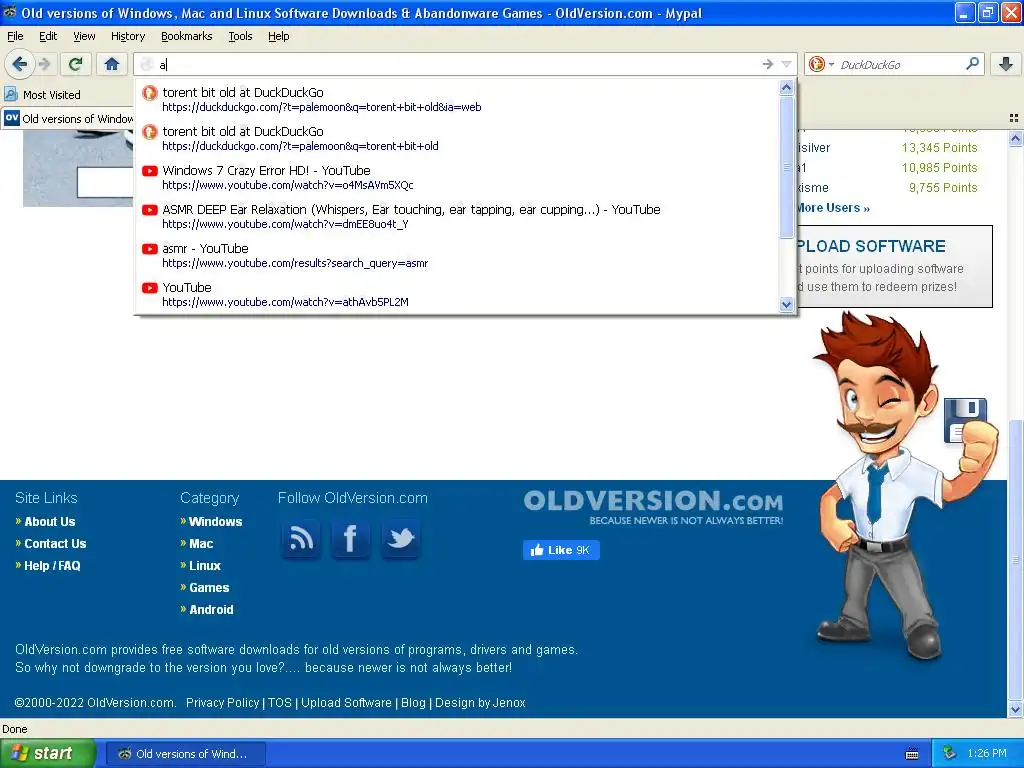Open the Games category link
1024x768 pixels.
[209, 588]
